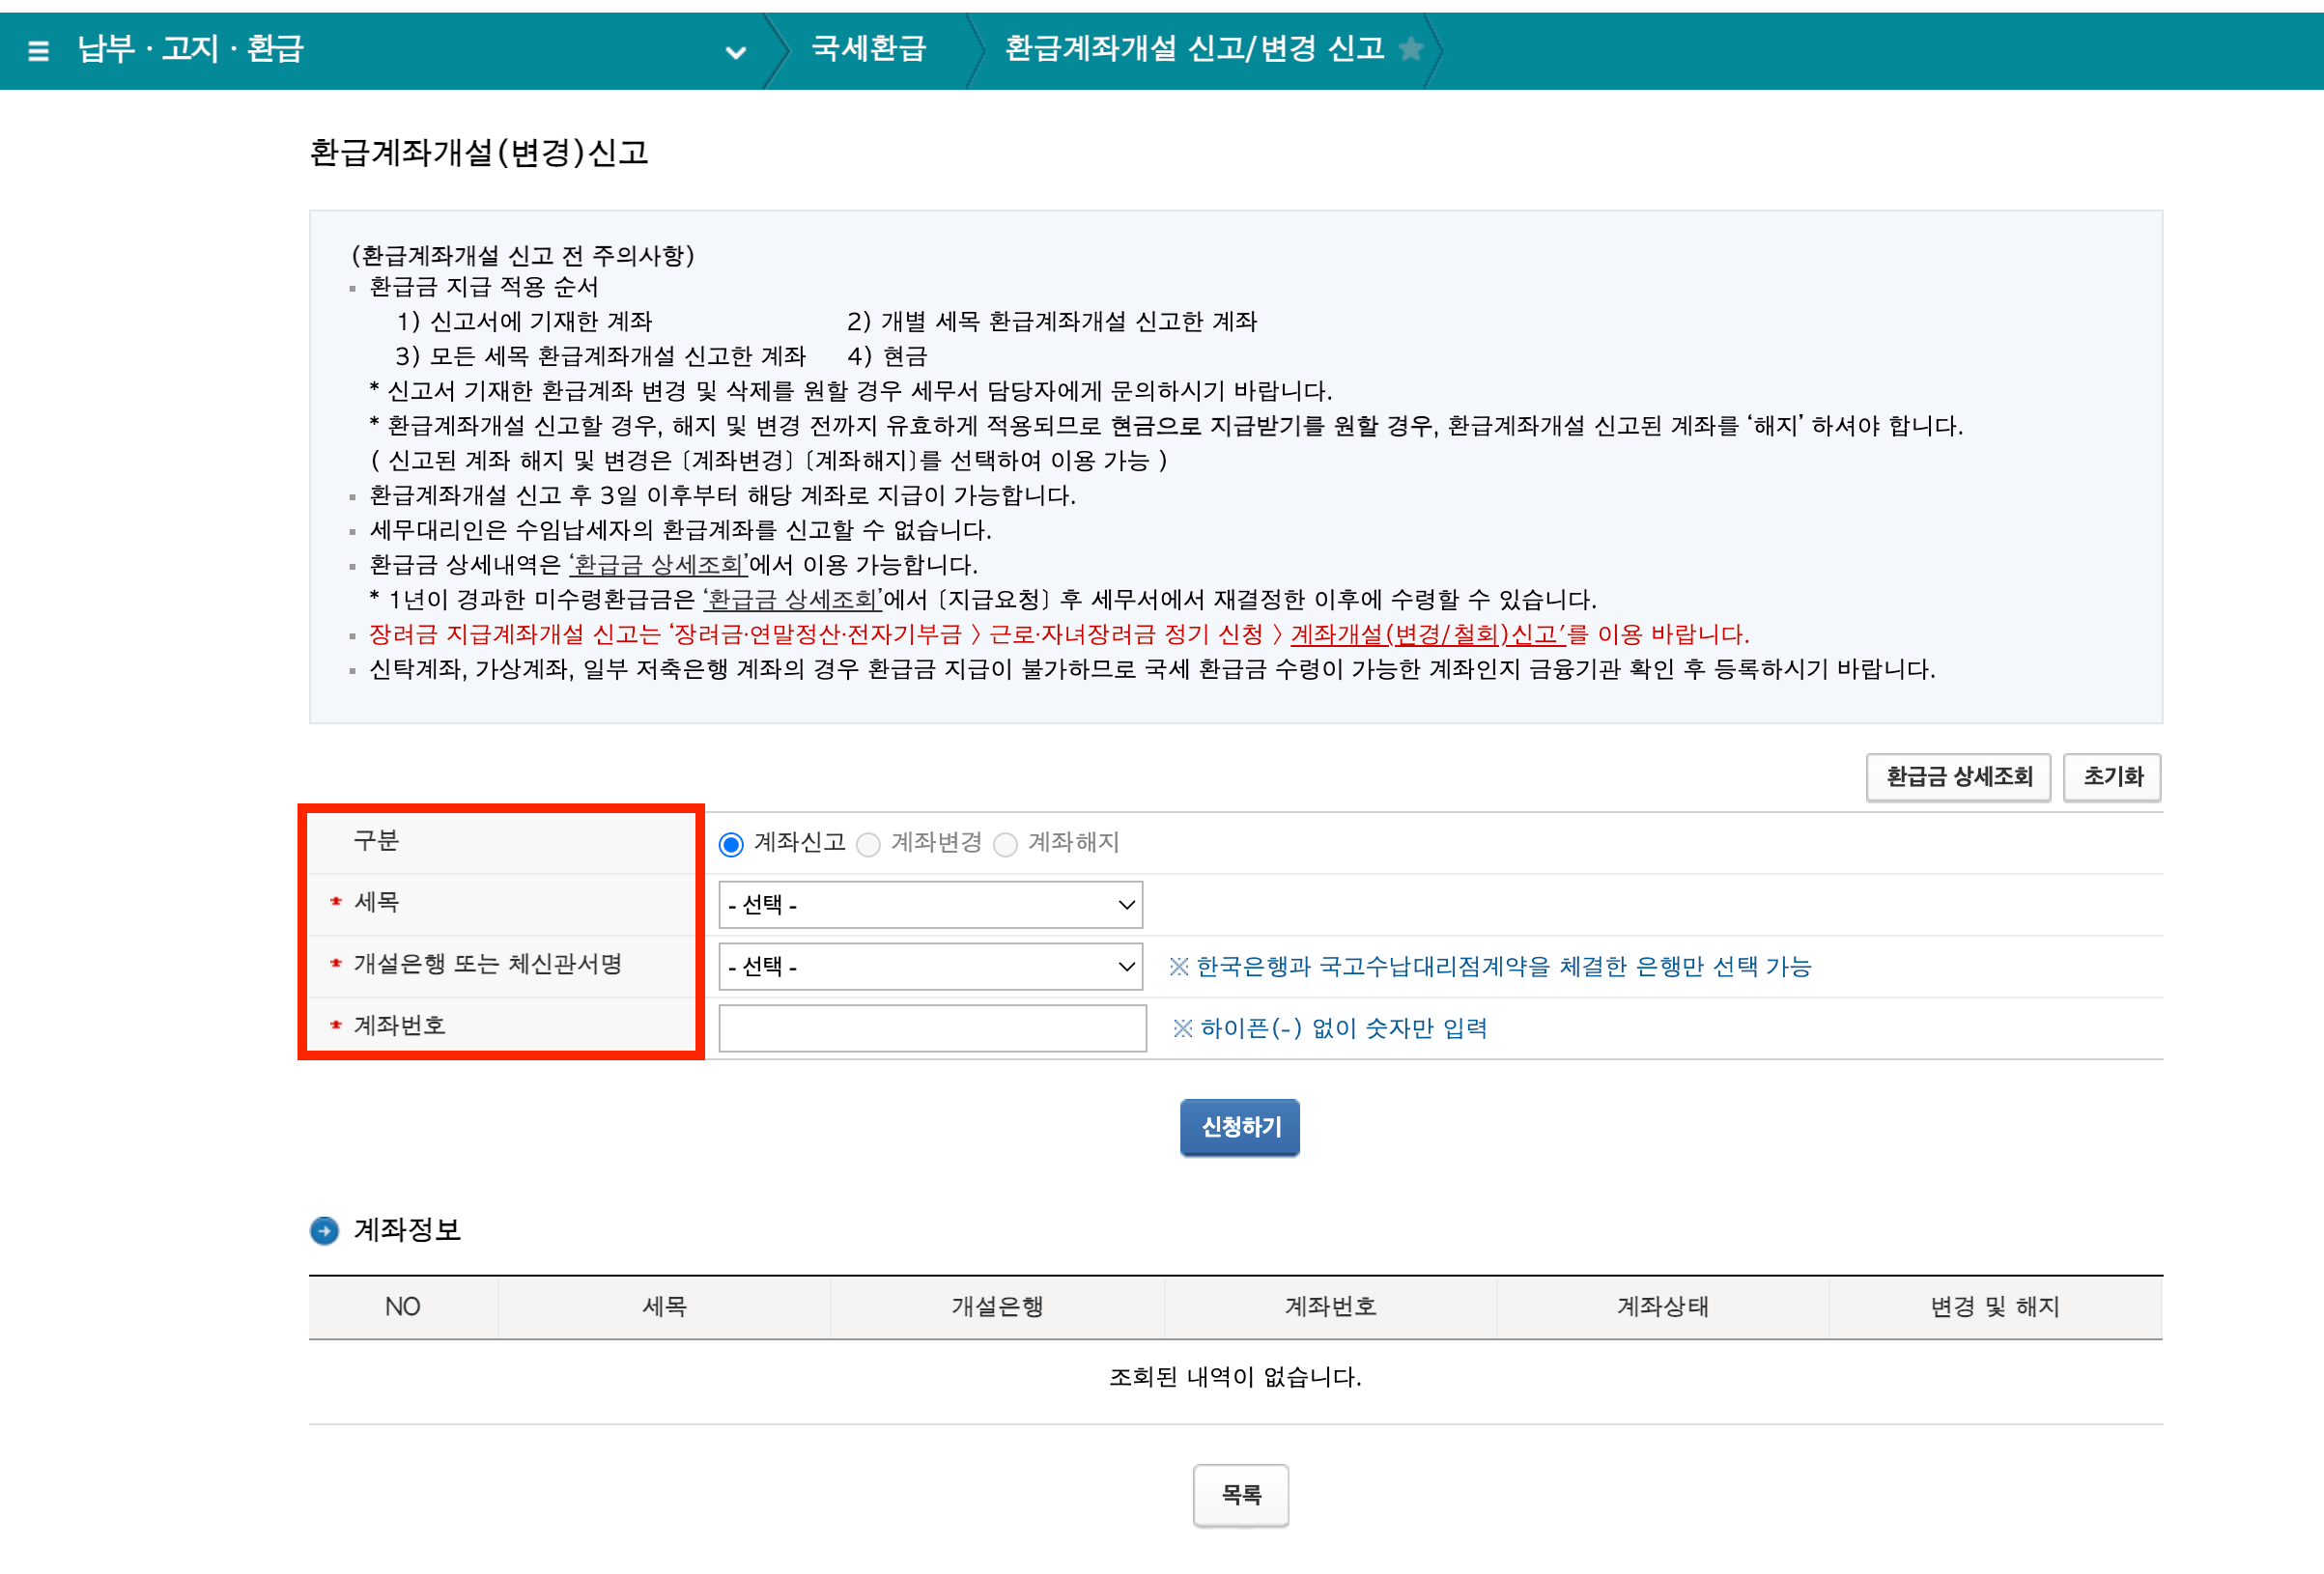Click the 납부·고지·환급 menu title

pyautogui.click(x=192, y=50)
